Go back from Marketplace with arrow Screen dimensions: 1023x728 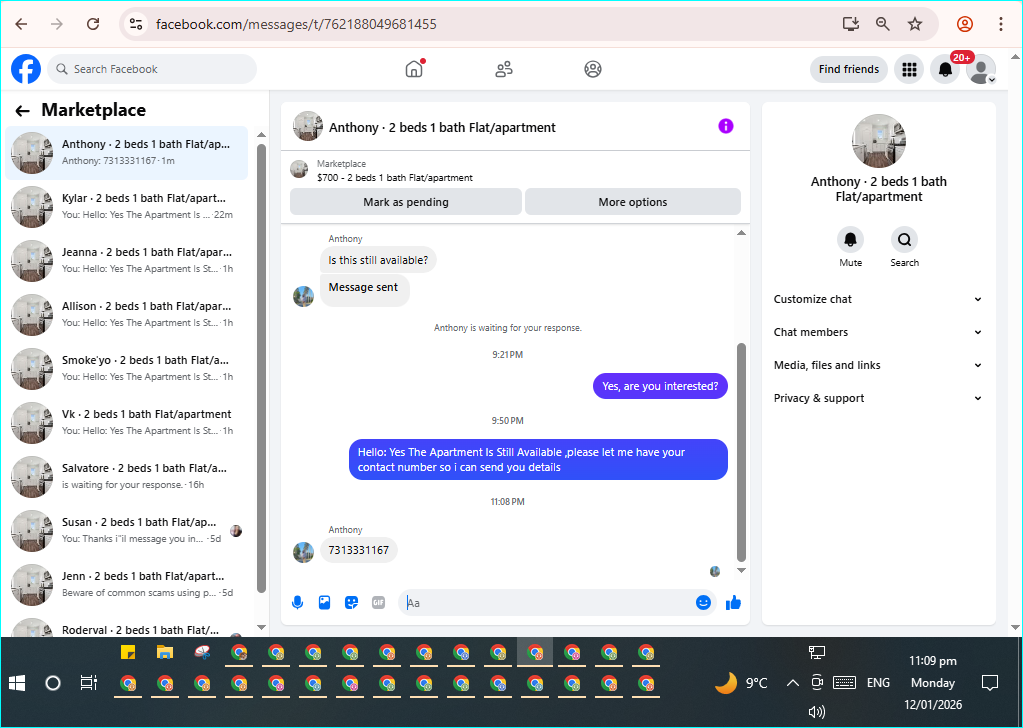23,111
